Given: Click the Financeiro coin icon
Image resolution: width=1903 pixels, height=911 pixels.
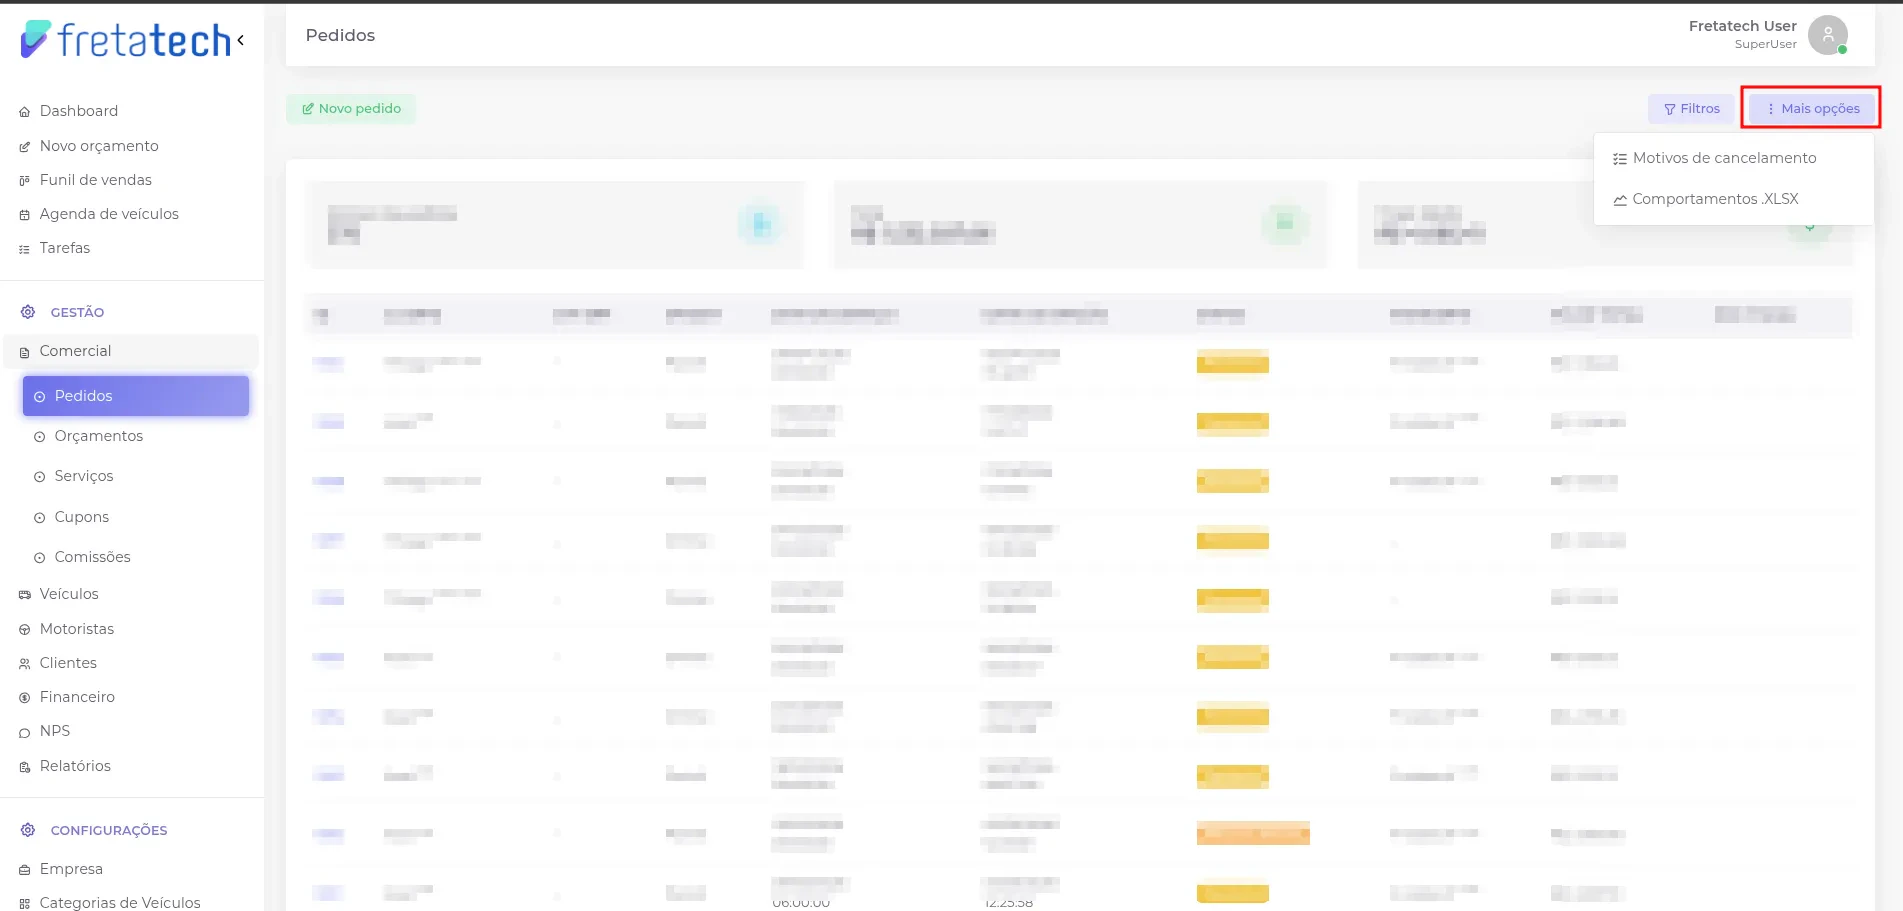Looking at the screenshot, I should 25,698.
